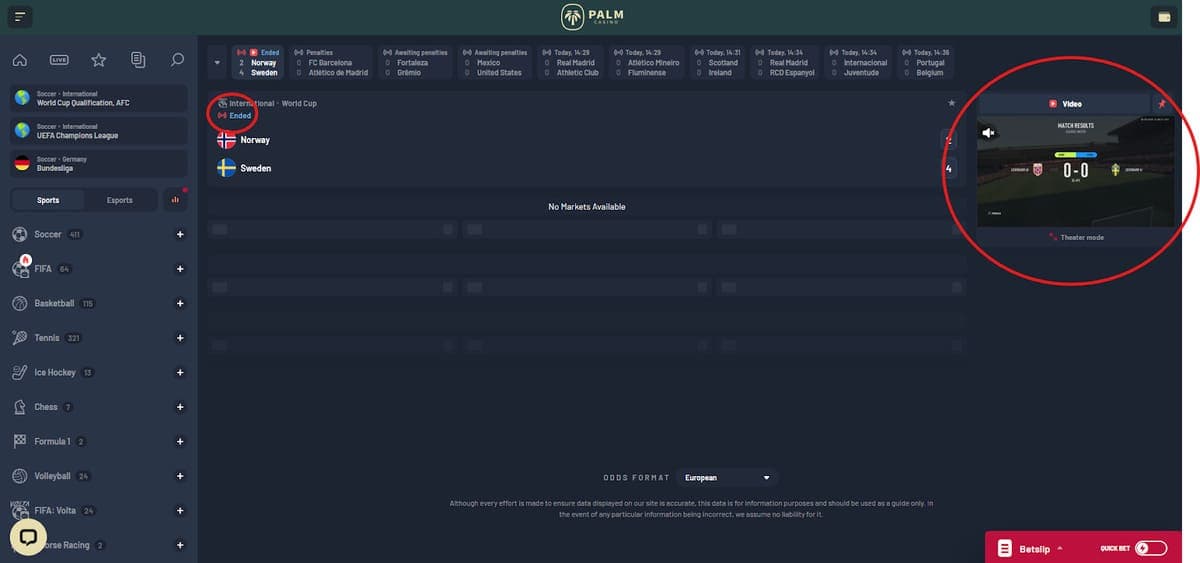
Task: Select FC Barcelona vs Atlético match card
Action: (332, 62)
